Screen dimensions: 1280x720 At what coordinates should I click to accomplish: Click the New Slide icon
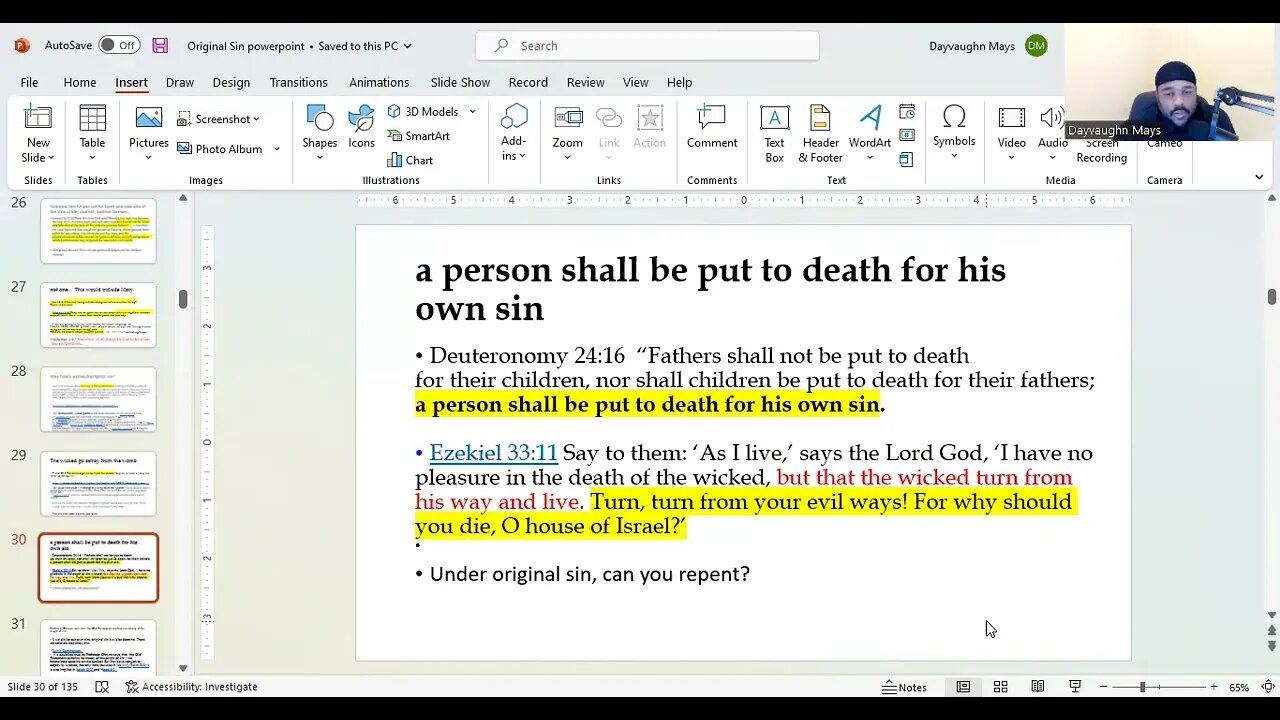(x=38, y=118)
